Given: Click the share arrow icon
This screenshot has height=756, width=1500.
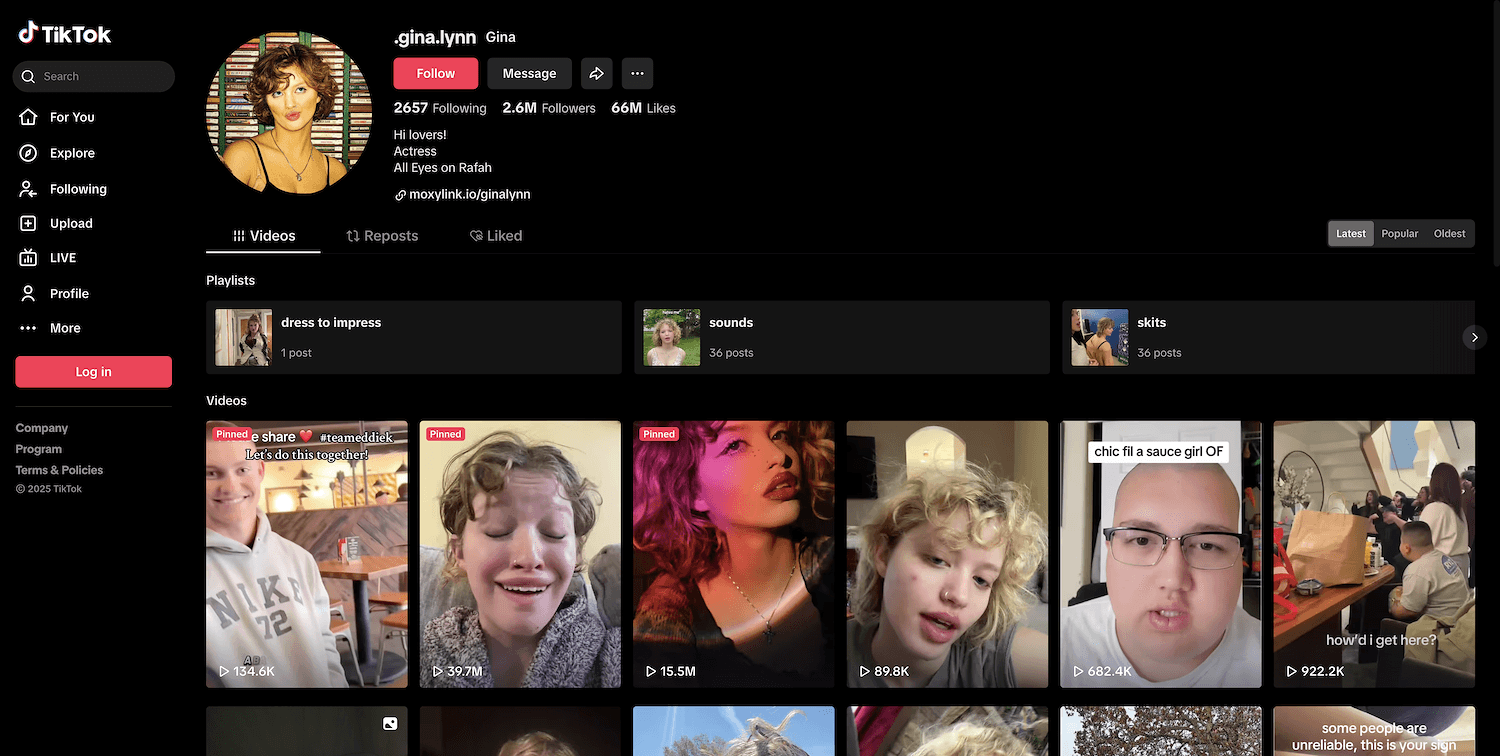Looking at the screenshot, I should (x=596, y=73).
